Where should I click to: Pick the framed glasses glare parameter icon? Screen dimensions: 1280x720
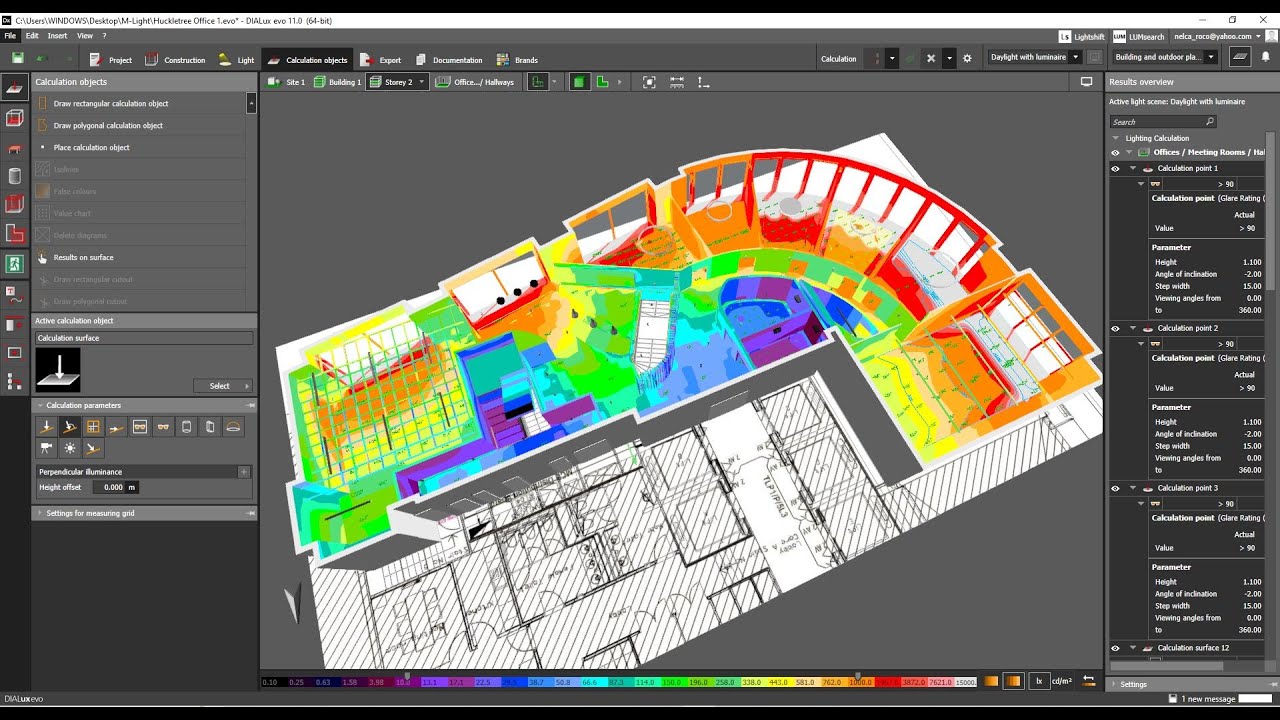click(140, 427)
